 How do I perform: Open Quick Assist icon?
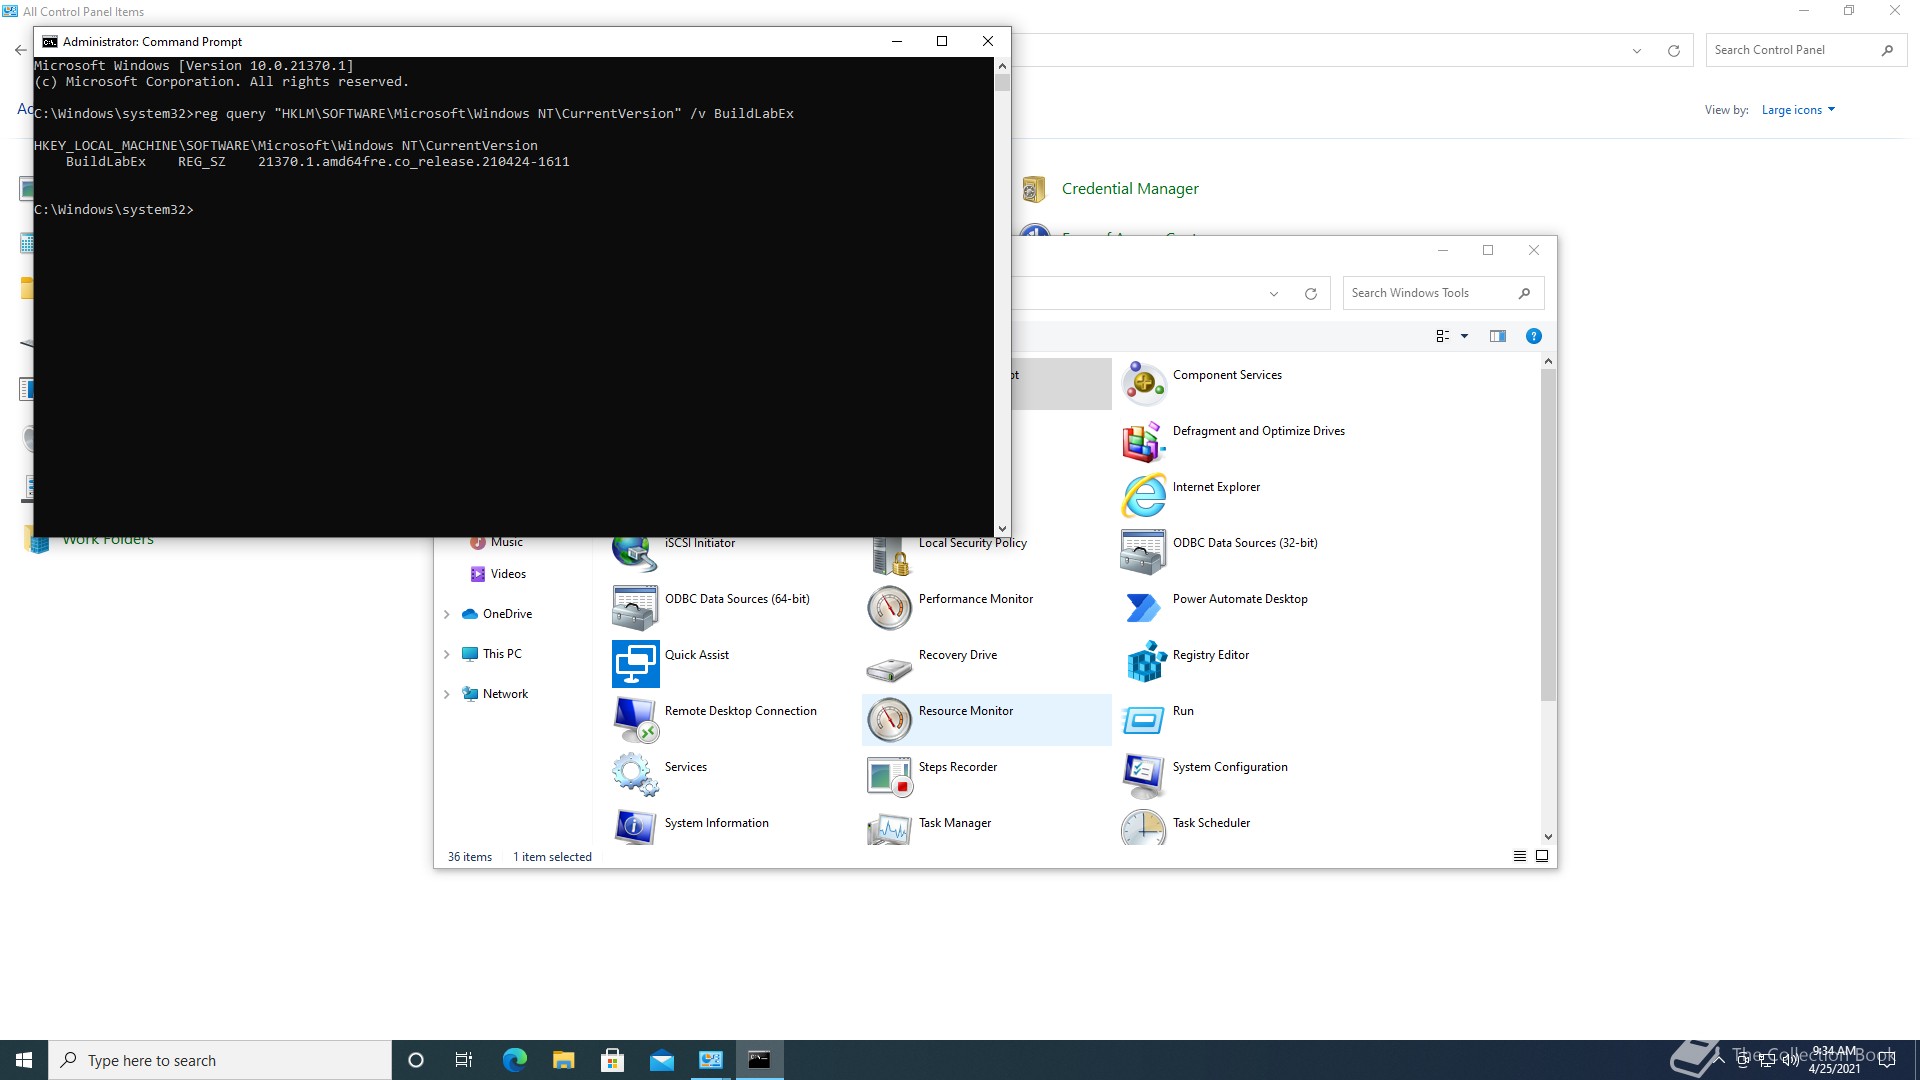click(x=635, y=663)
